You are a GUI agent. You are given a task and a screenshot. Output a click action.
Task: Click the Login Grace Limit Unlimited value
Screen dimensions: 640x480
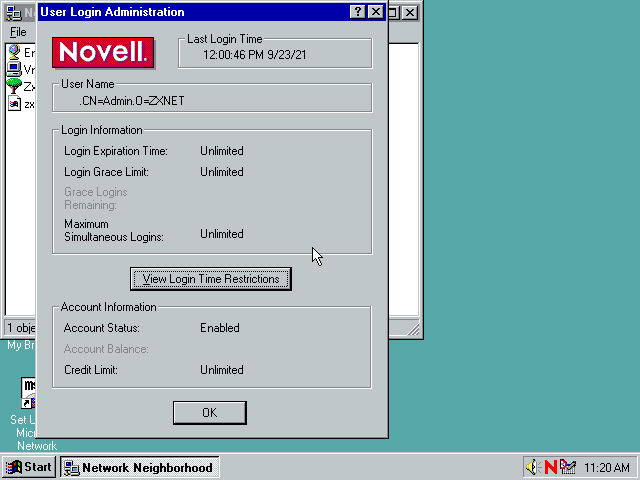click(x=222, y=172)
